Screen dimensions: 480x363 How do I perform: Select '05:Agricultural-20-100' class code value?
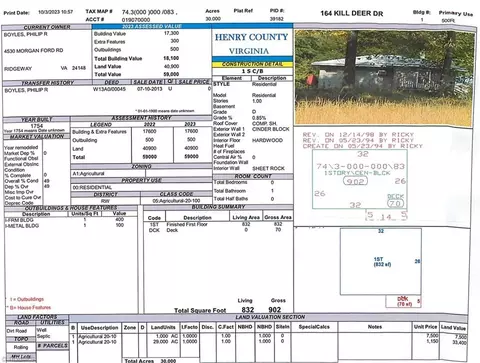coord(176,201)
